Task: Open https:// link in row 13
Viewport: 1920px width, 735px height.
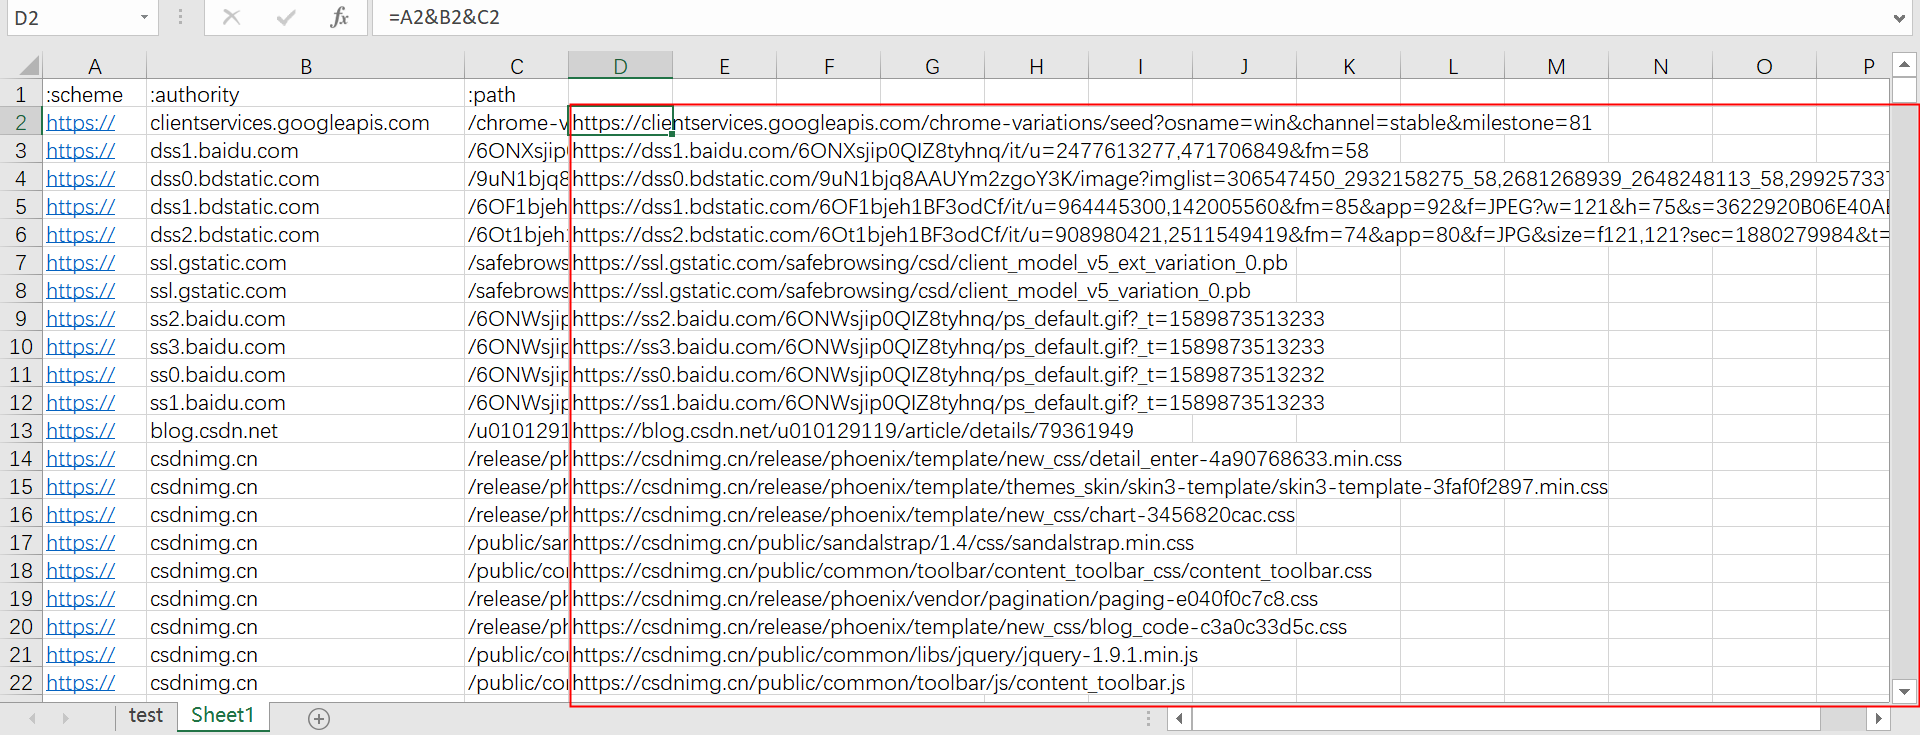Action: [x=81, y=431]
